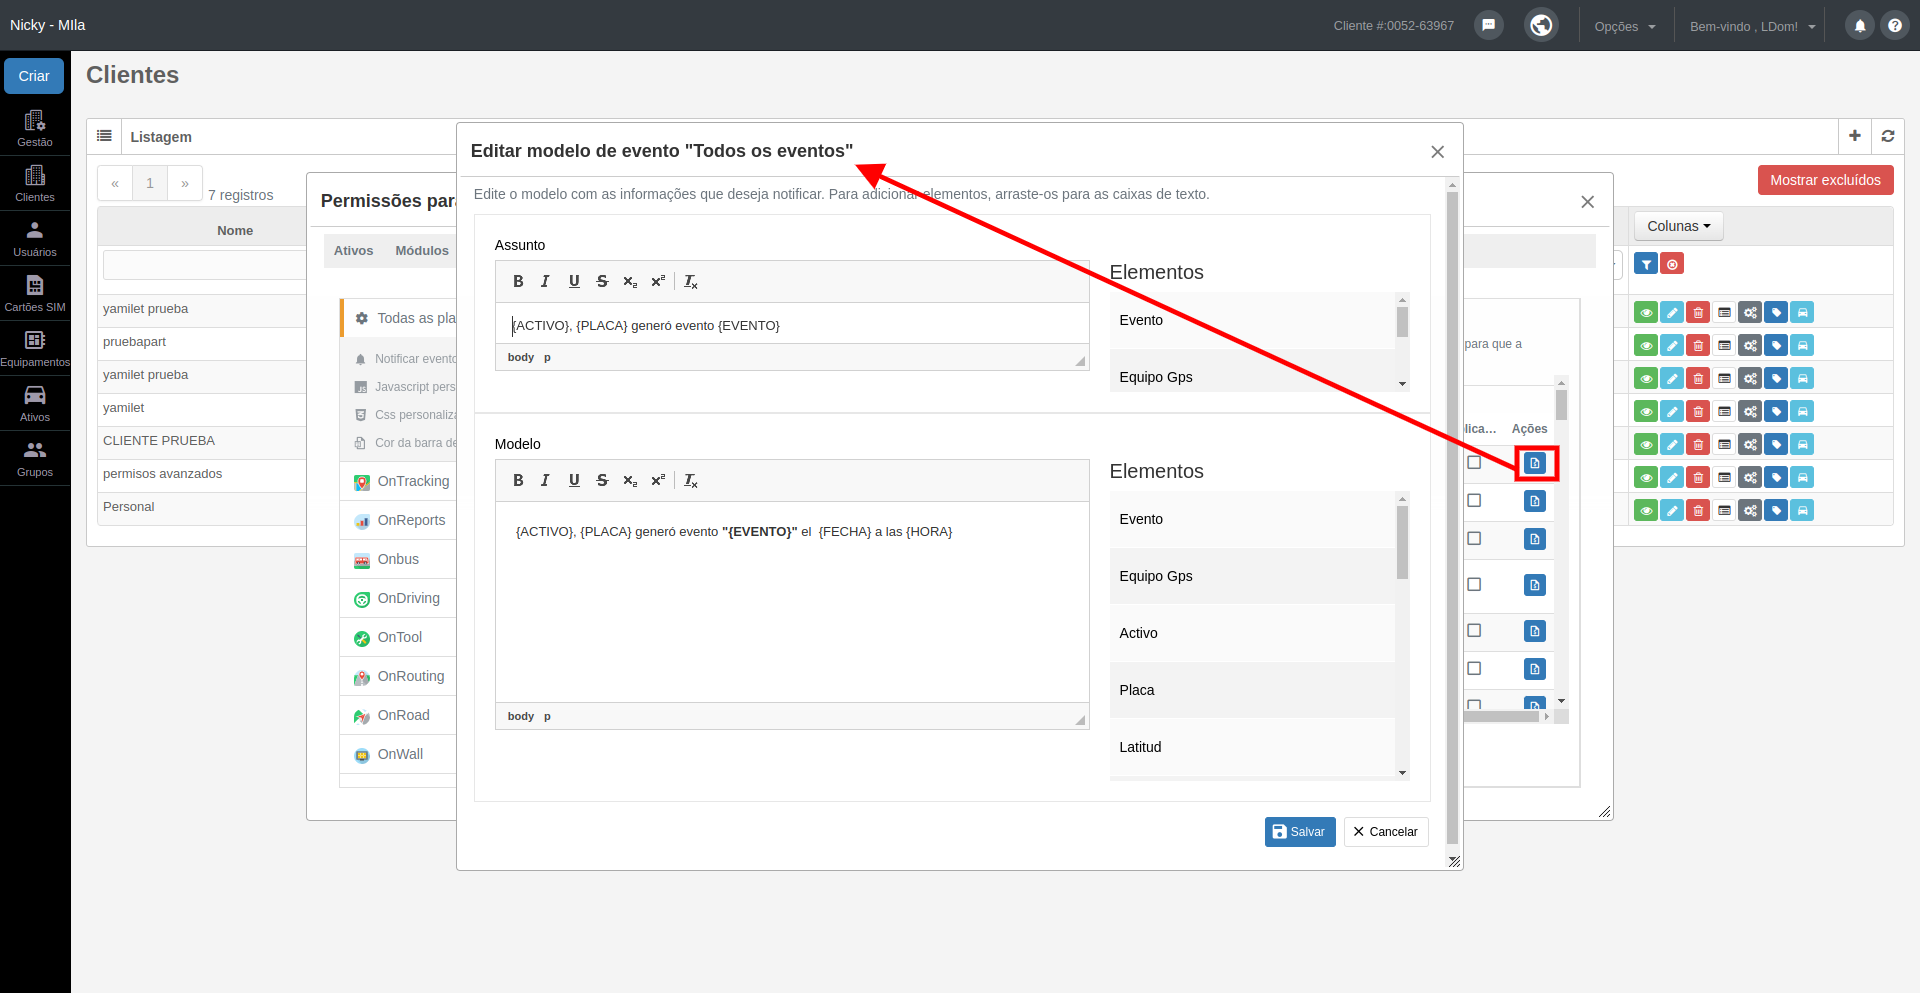Click the Nome column filter input
This screenshot has height=993, width=1920.
click(204, 265)
